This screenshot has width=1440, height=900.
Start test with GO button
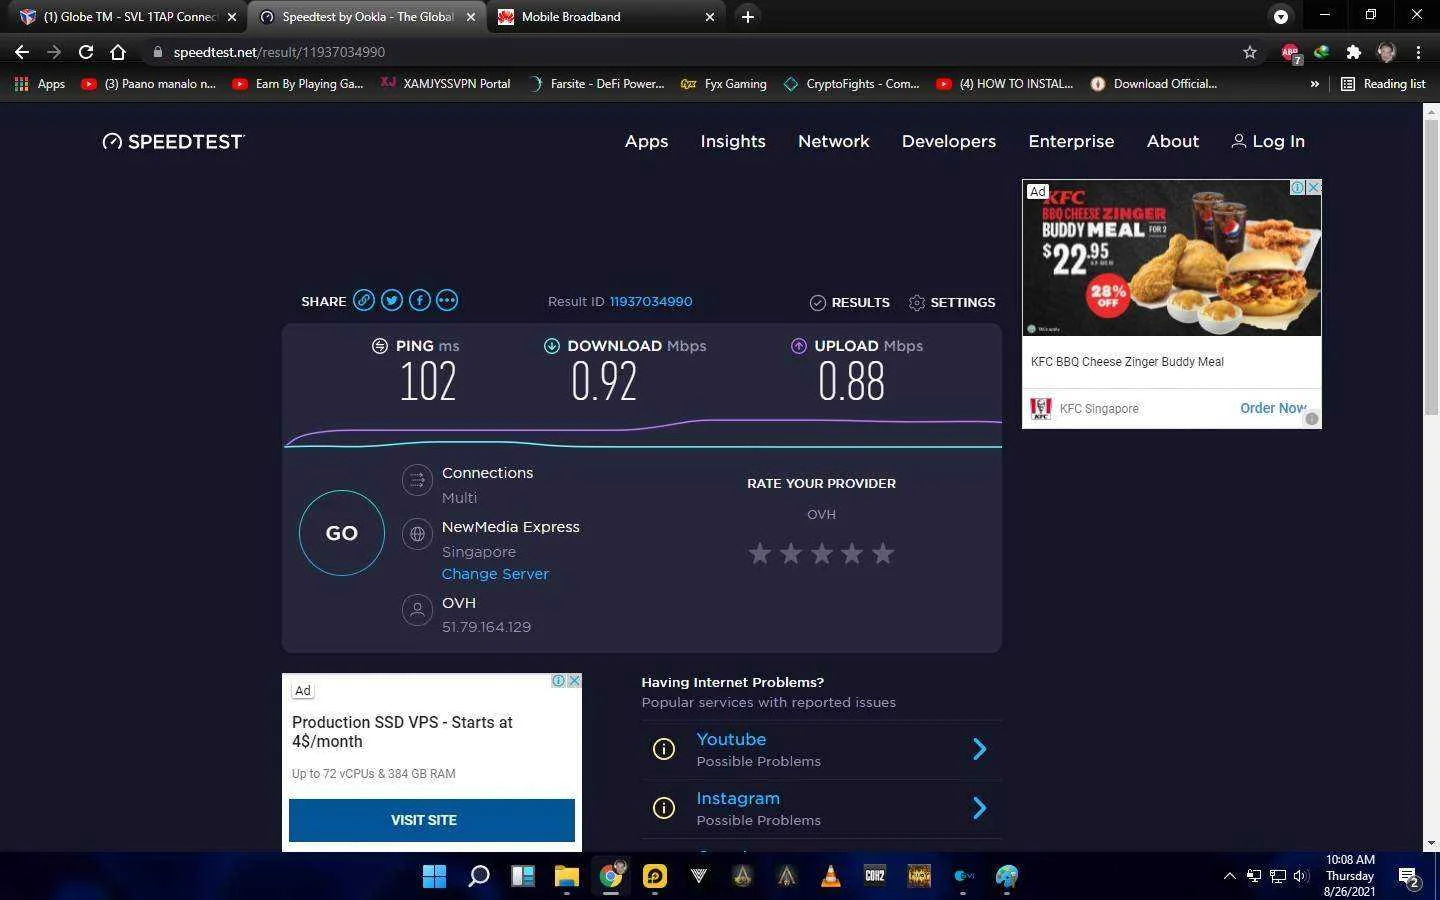[x=342, y=533]
